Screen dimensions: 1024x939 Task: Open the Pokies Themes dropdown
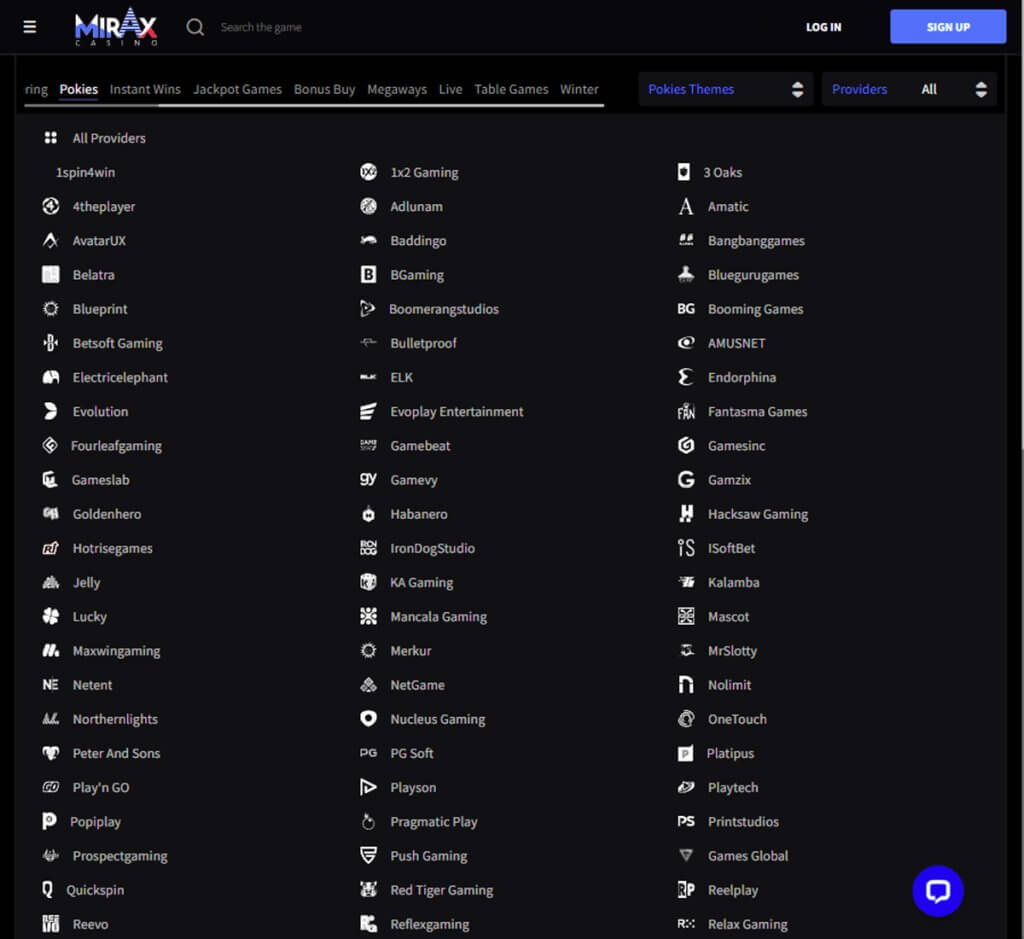[725, 89]
